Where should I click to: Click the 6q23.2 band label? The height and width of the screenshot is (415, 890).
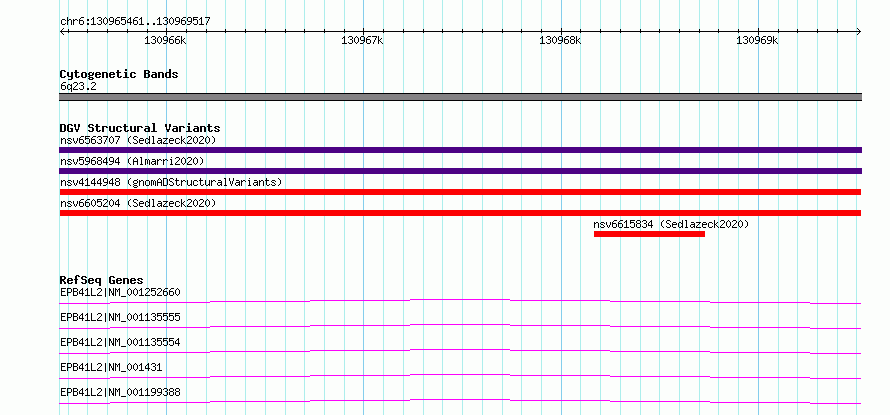pyautogui.click(x=78, y=86)
